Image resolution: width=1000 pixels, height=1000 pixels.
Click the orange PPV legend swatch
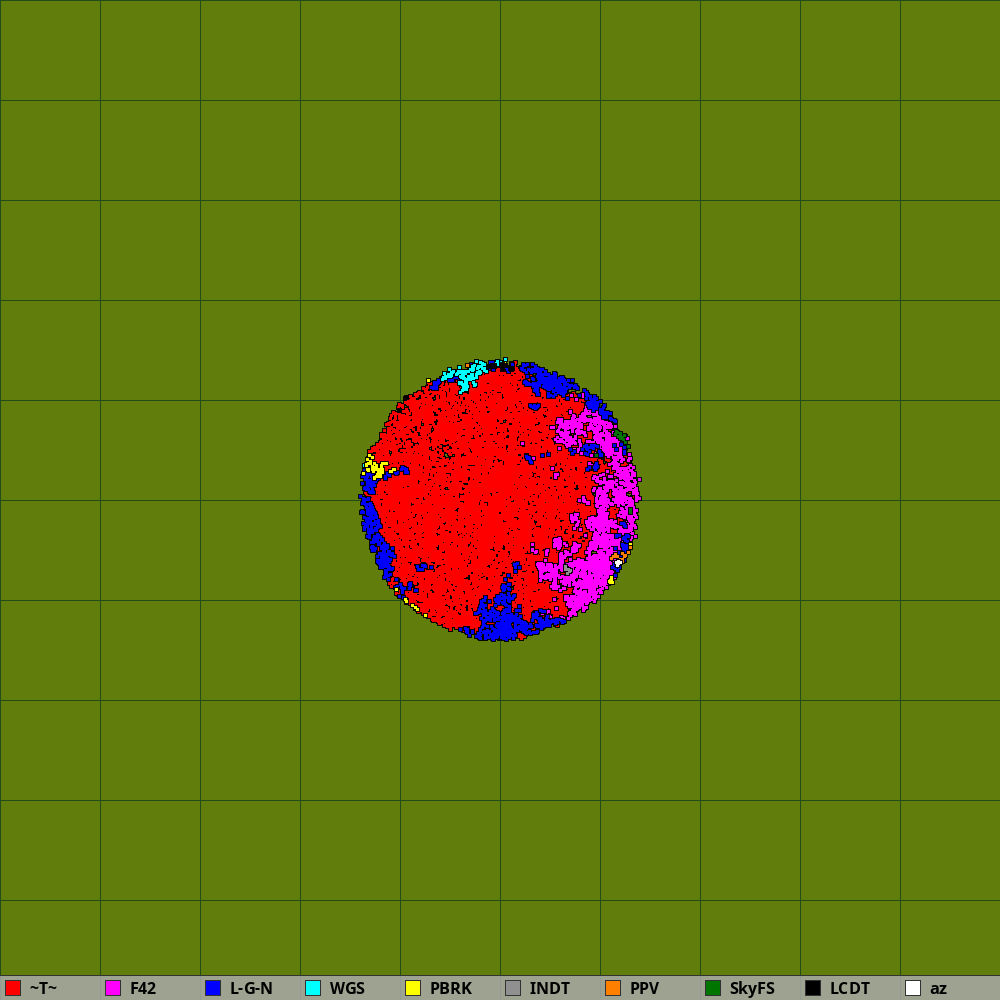613,988
